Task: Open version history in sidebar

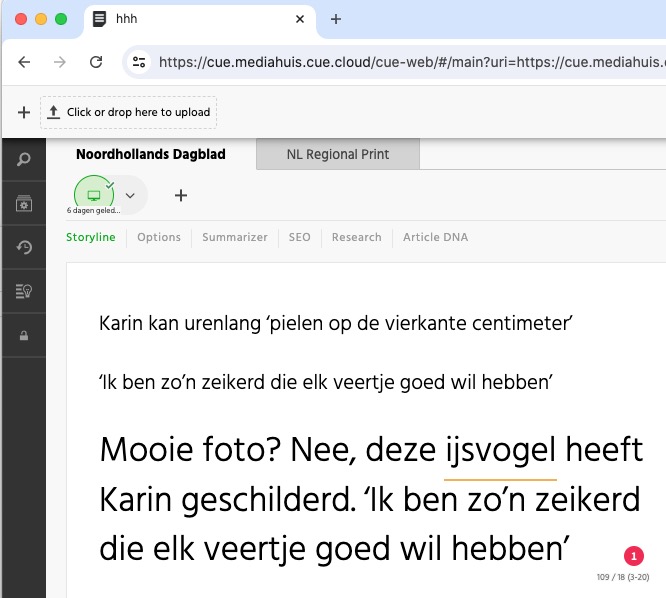Action: tap(24, 247)
